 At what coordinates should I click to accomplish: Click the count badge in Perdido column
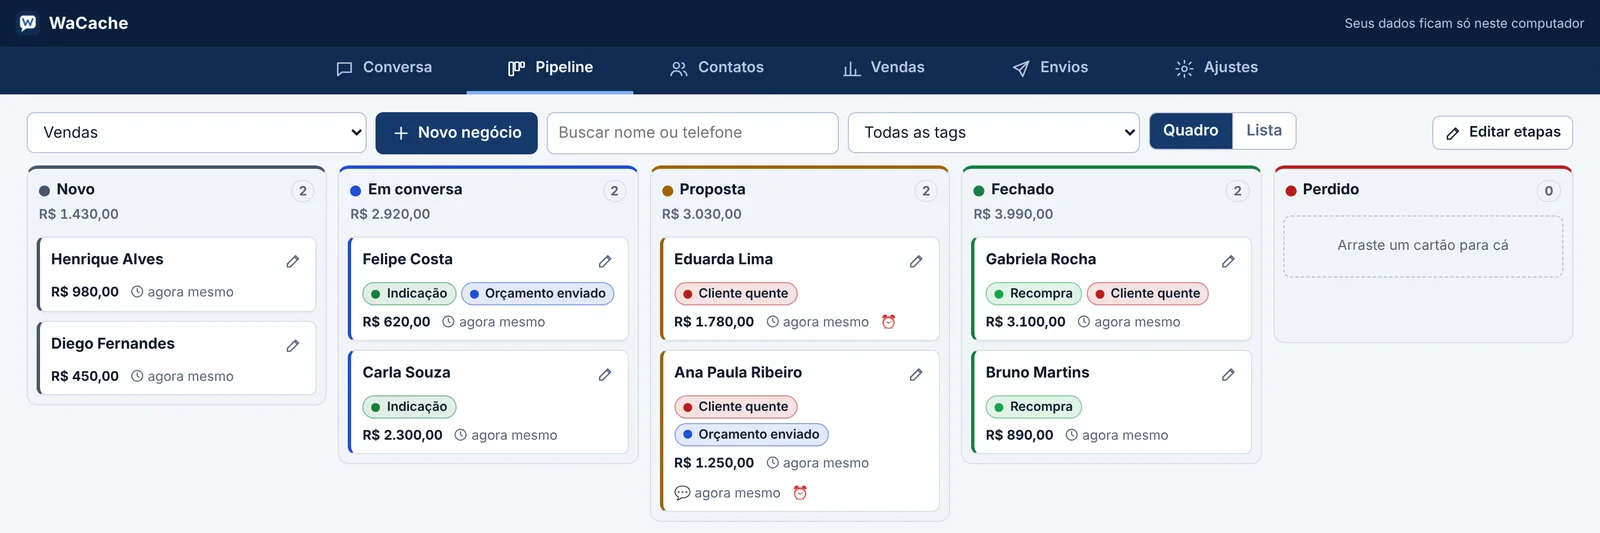point(1549,191)
